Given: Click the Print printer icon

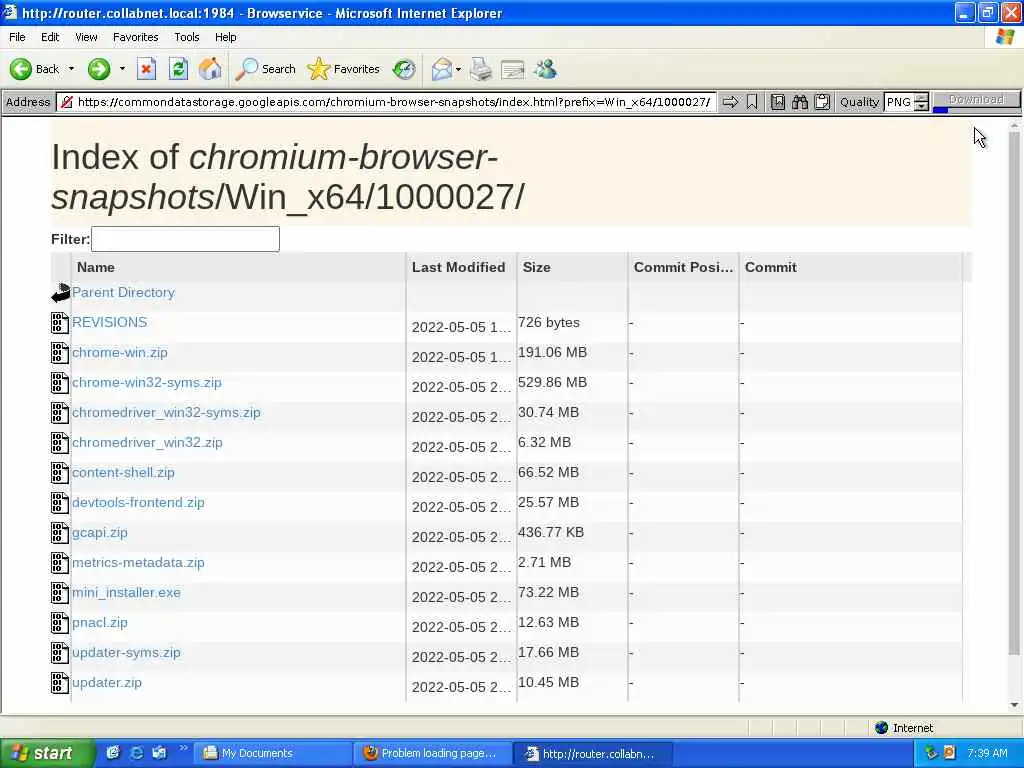Looking at the screenshot, I should 481,69.
